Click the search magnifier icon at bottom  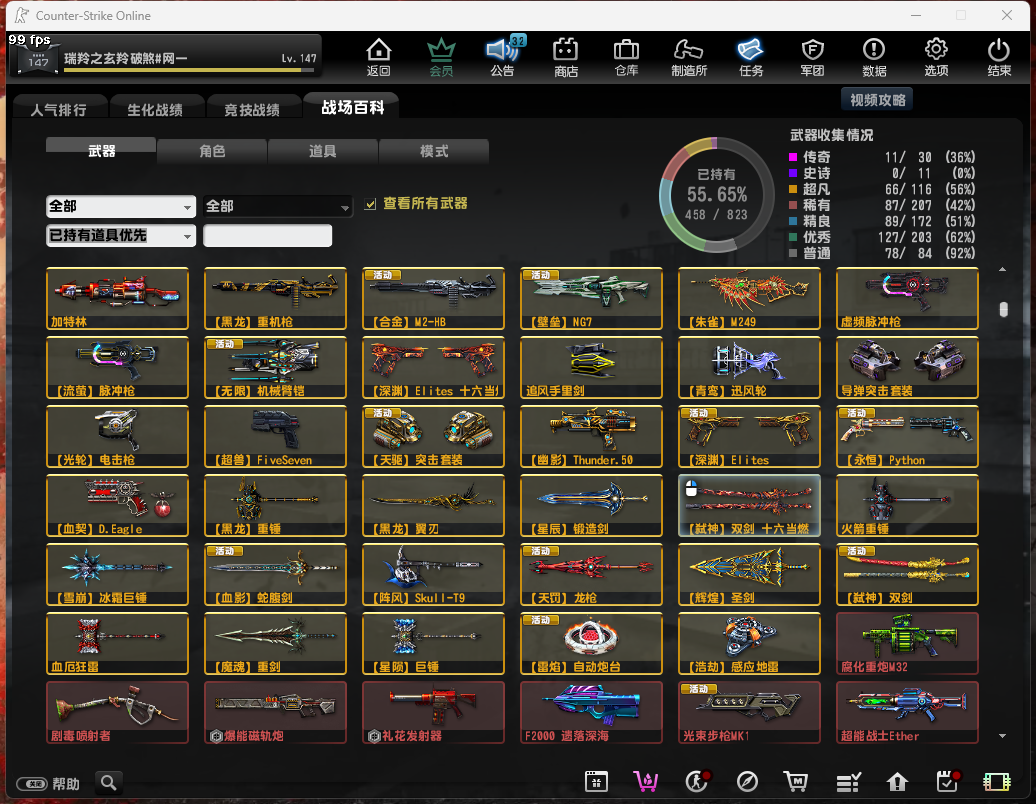pyautogui.click(x=109, y=783)
